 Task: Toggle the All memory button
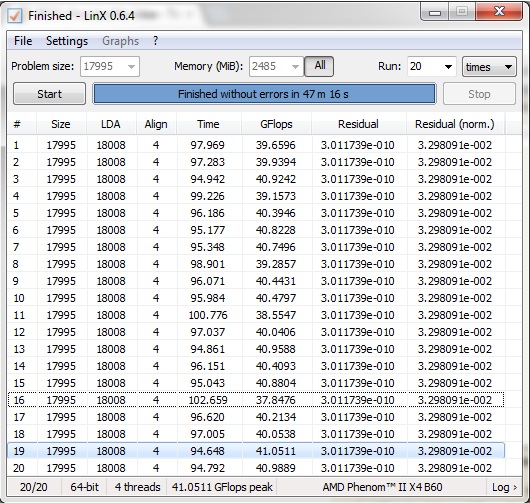[x=319, y=66]
